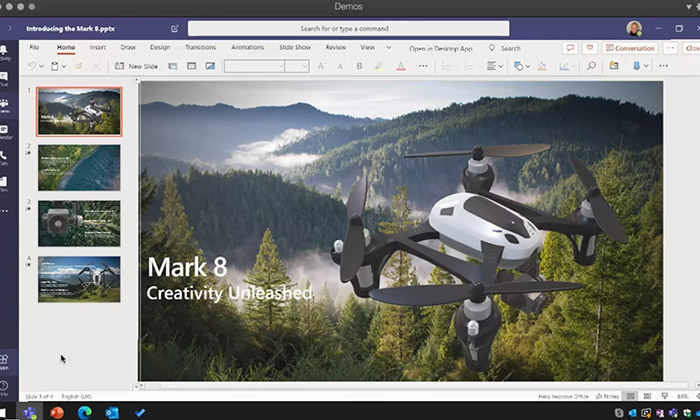Switch to the Insert tab
700x420 pixels.
(x=97, y=47)
